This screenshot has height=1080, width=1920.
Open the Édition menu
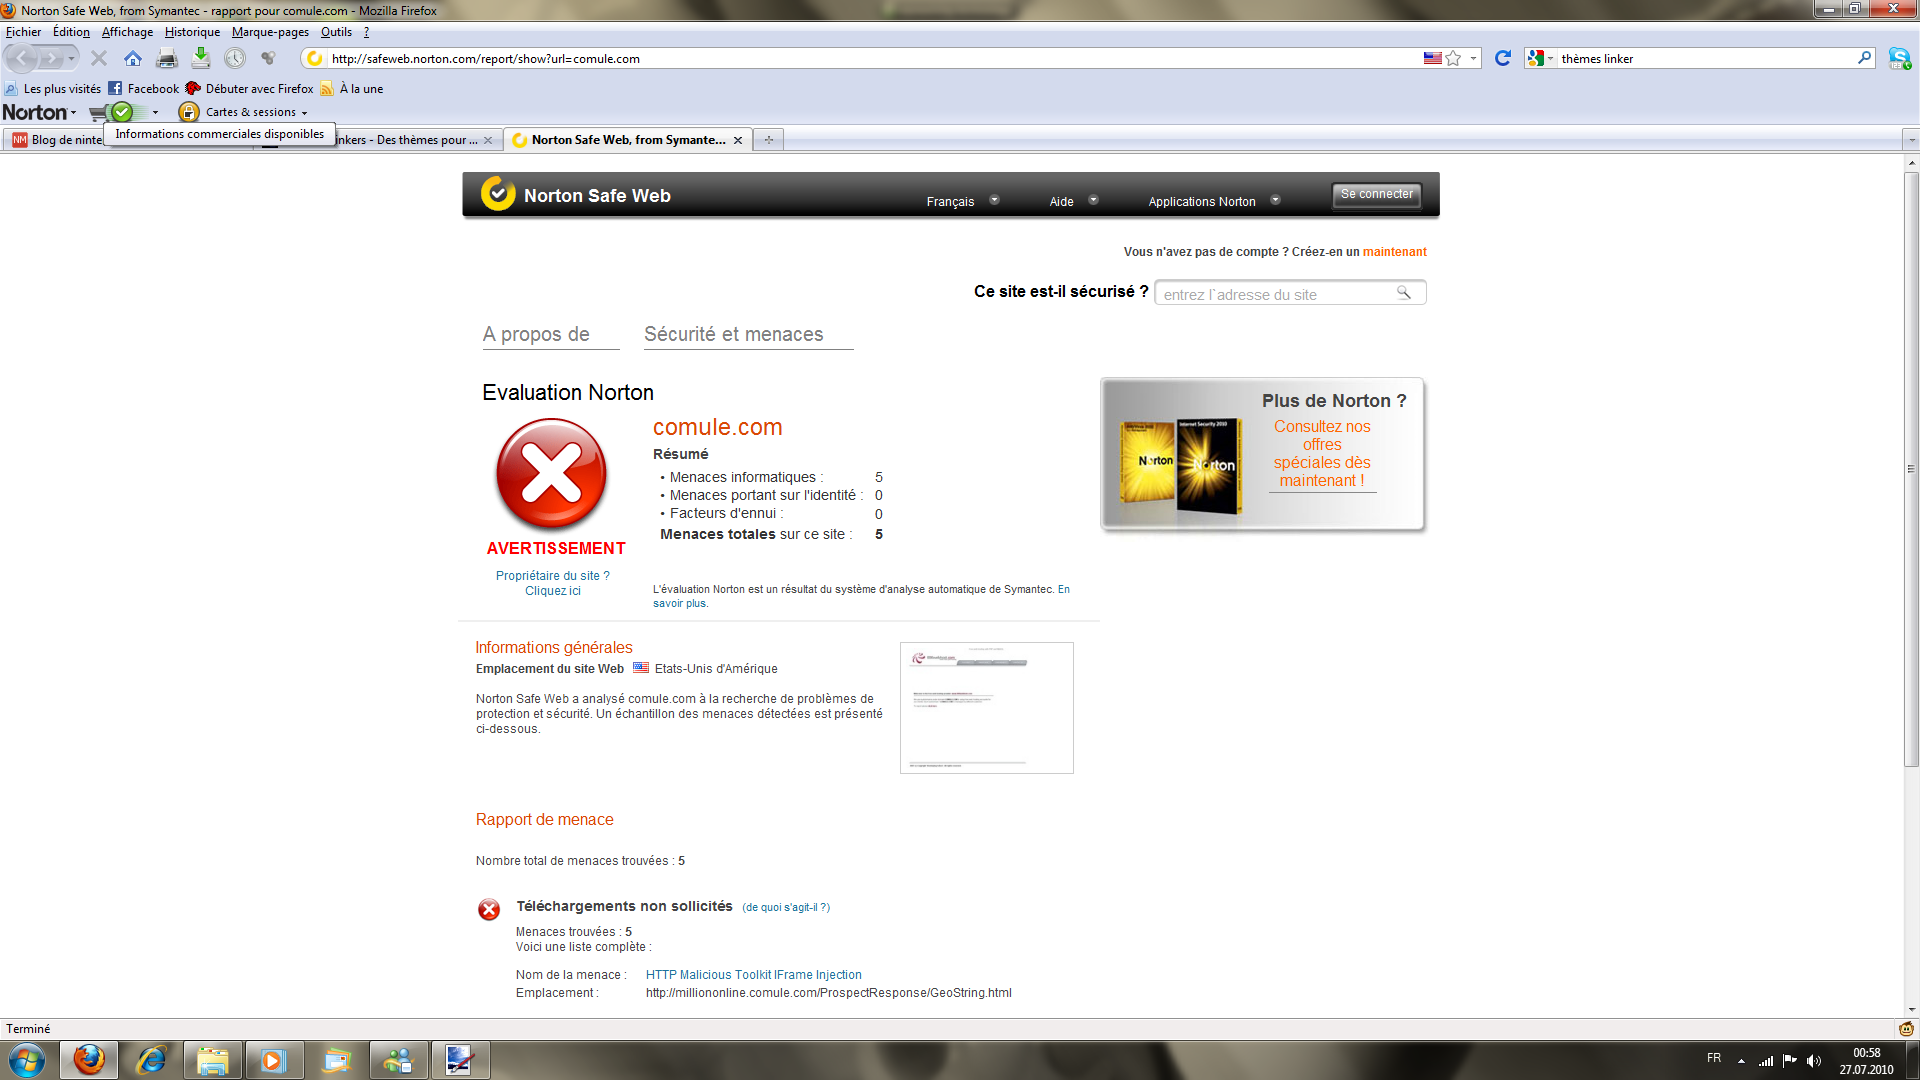(71, 32)
